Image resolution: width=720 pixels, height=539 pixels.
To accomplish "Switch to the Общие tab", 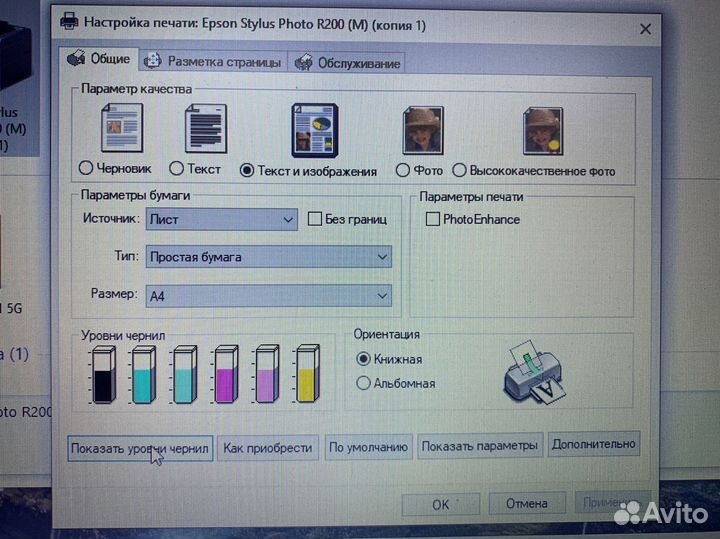I will point(99,59).
